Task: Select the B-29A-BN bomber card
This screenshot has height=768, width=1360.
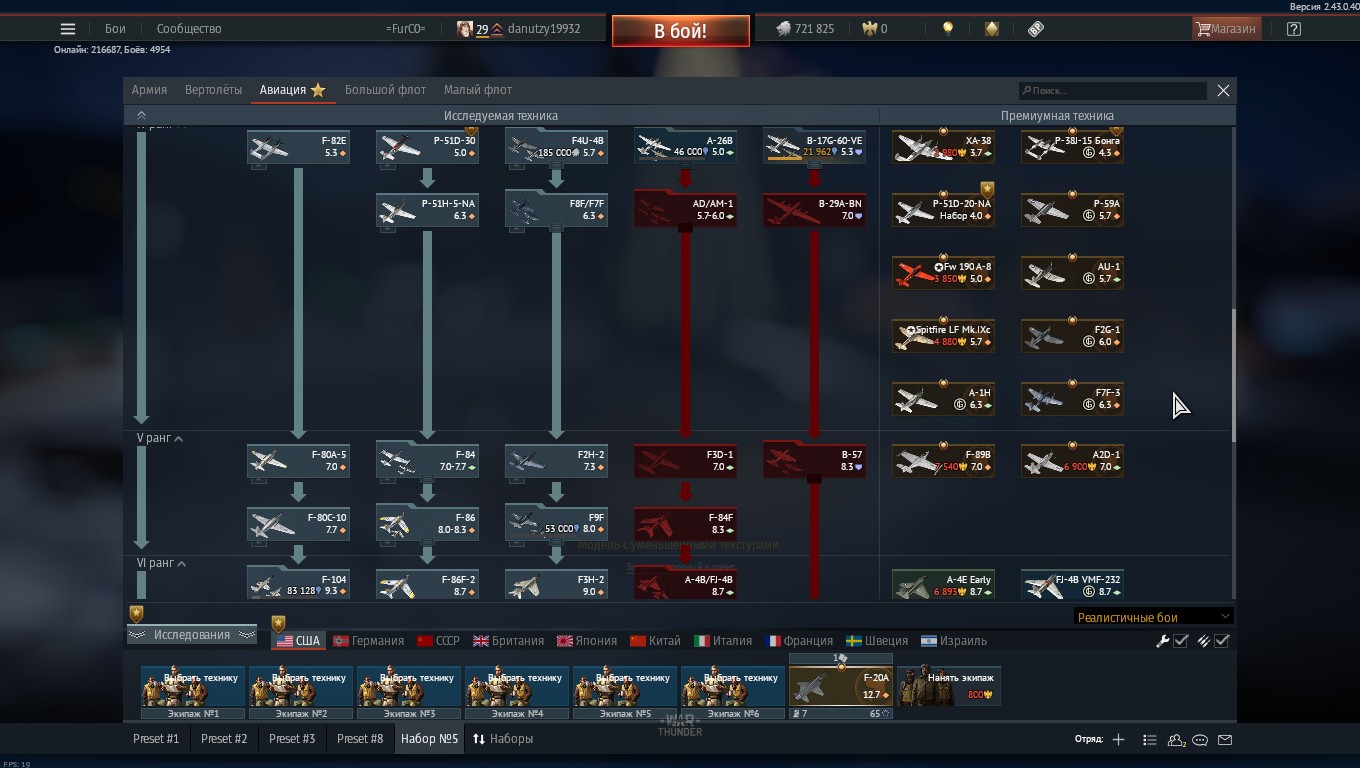Action: click(814, 210)
